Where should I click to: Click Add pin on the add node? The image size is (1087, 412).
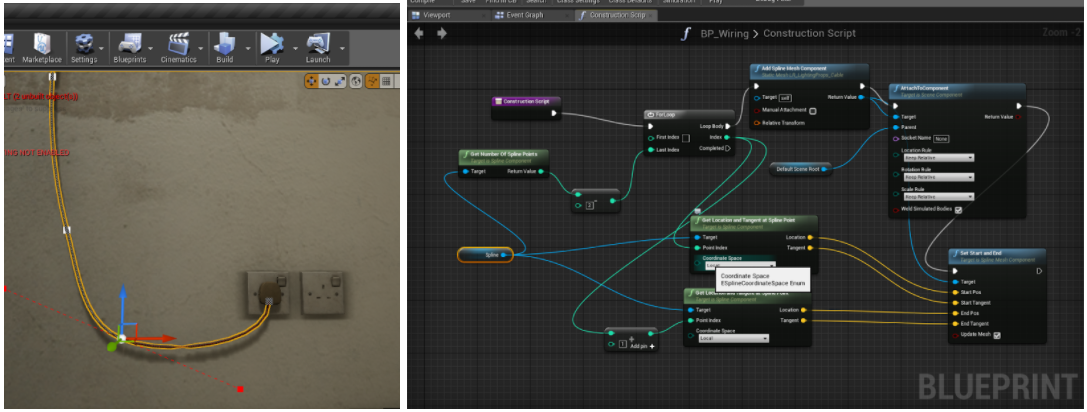tap(643, 345)
